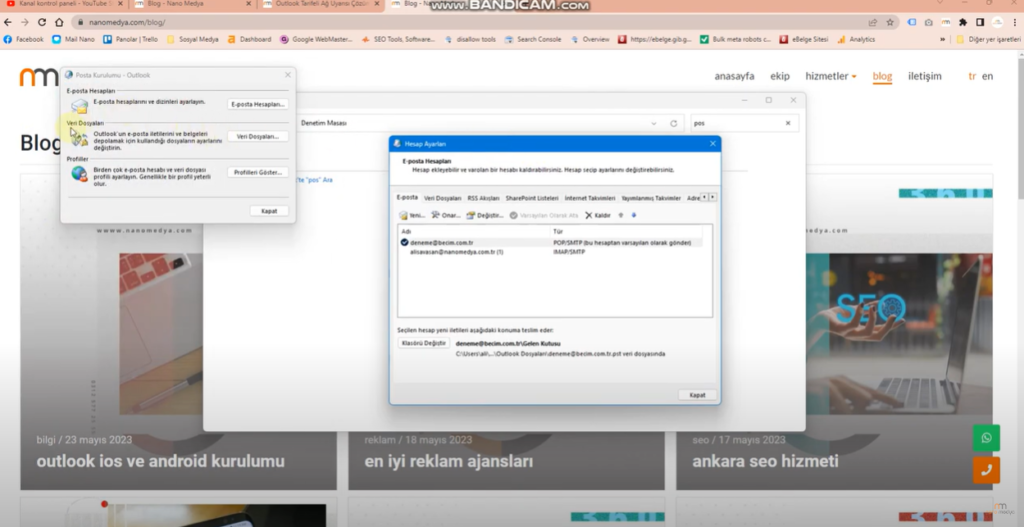
Task: Open 'ankara seo hizmeti' blog post
Action: (x=765, y=461)
